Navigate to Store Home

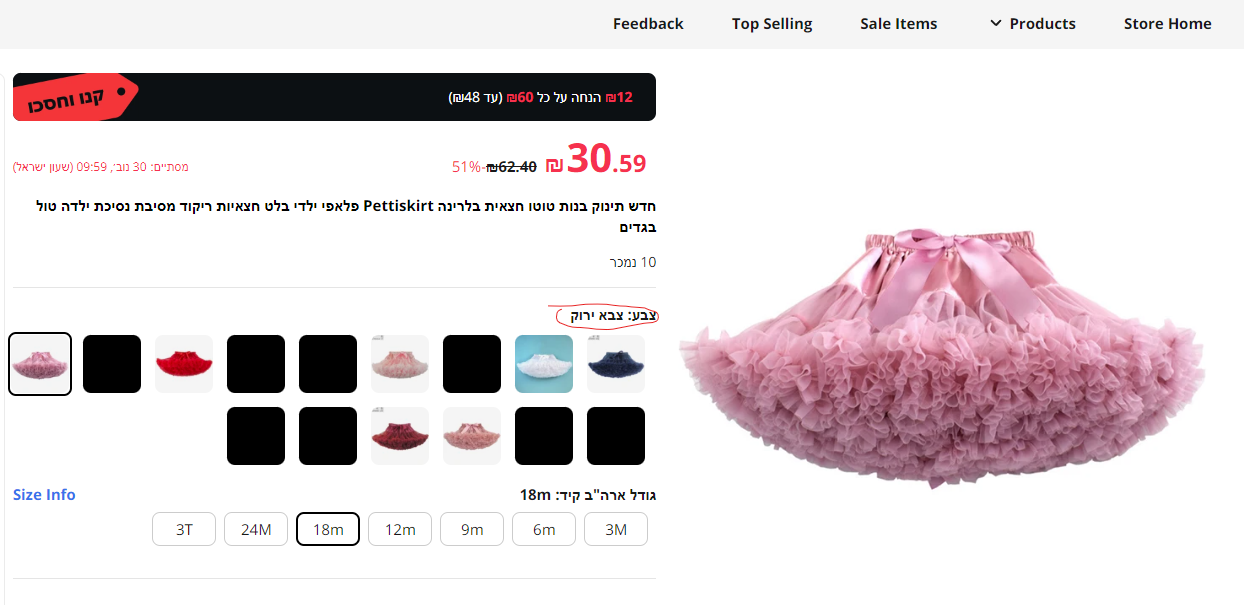[1167, 24]
